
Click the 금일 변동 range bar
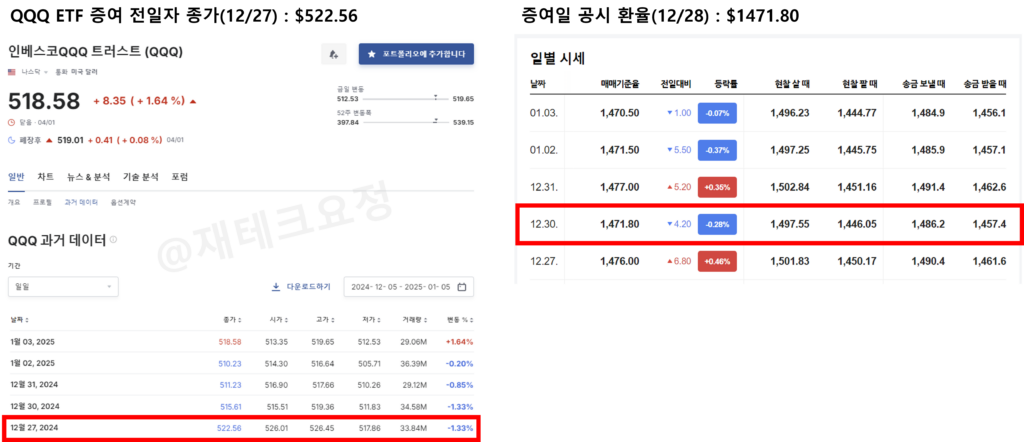point(405,99)
